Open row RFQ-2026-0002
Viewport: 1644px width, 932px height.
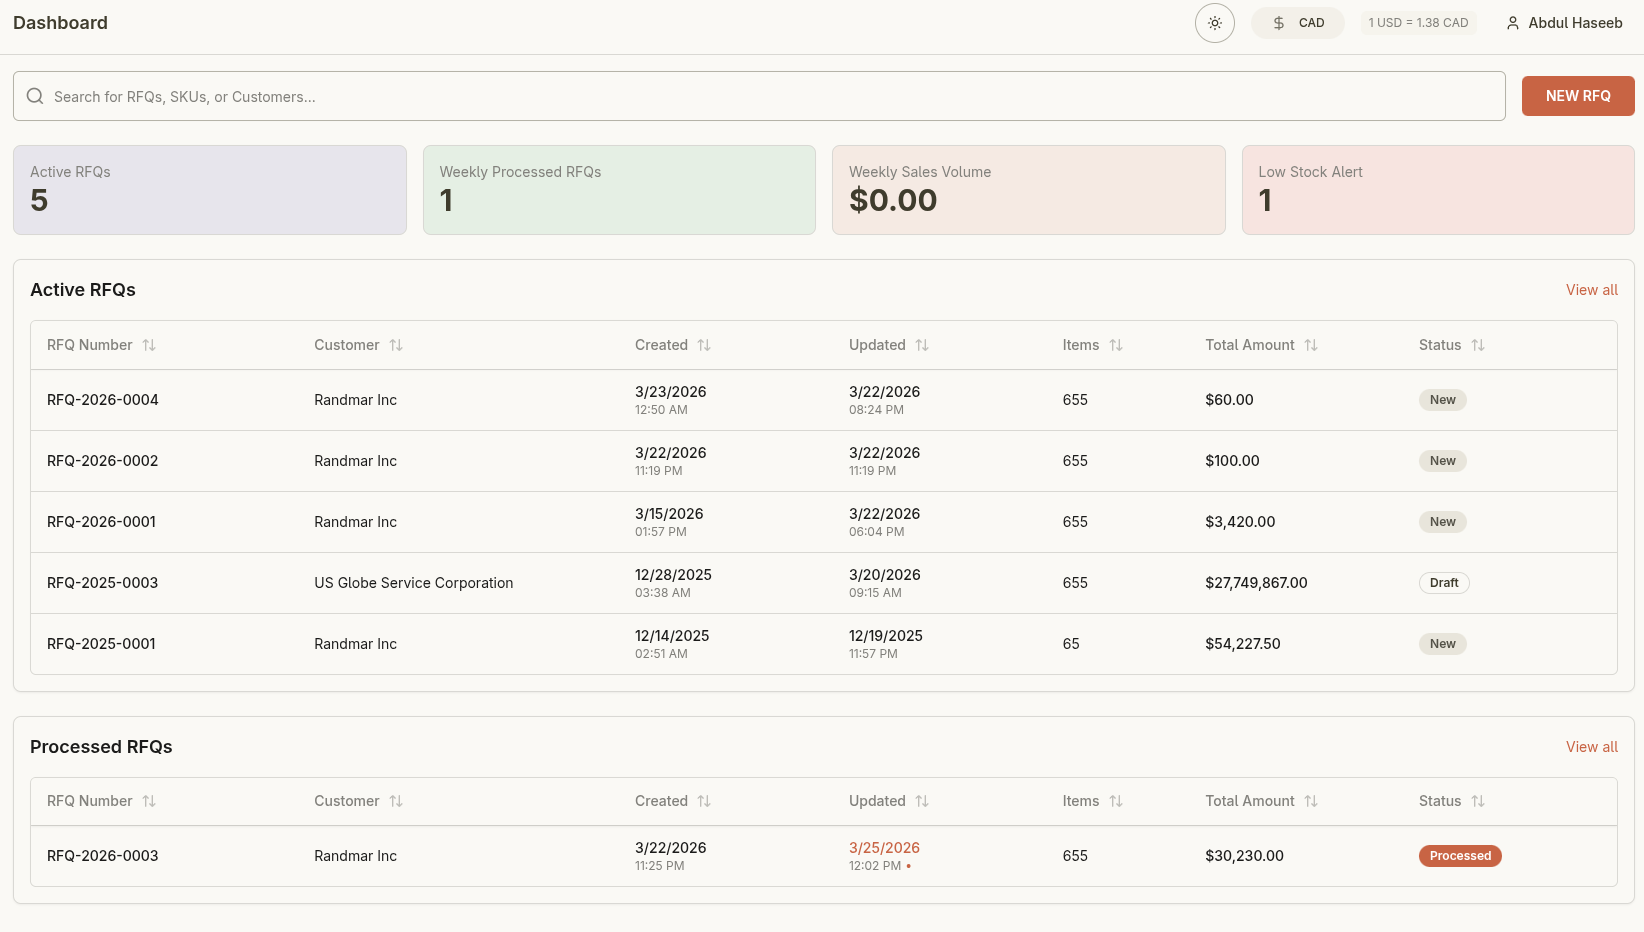tap(824, 461)
